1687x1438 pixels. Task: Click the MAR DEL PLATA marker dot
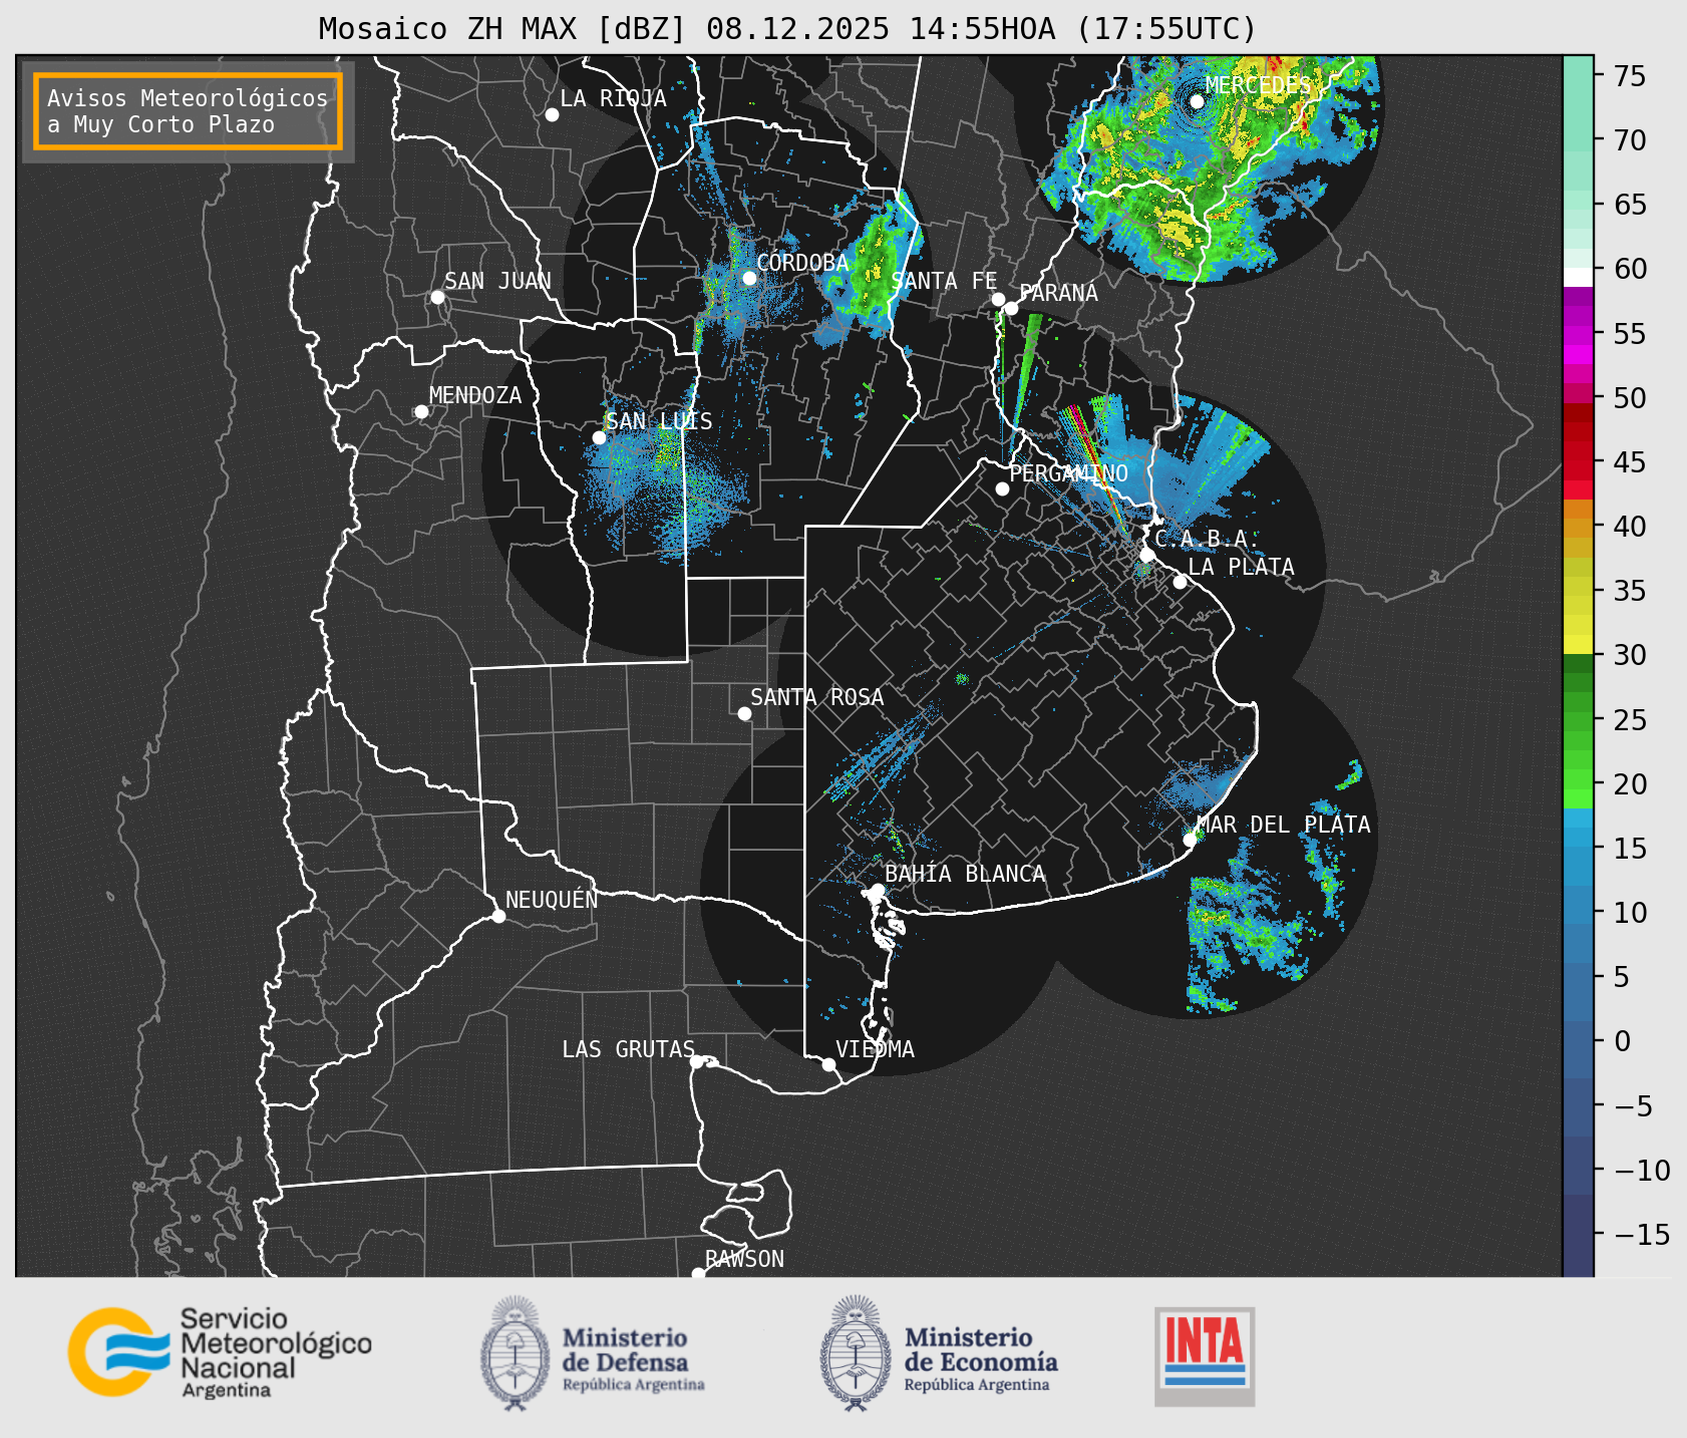(x=1190, y=839)
